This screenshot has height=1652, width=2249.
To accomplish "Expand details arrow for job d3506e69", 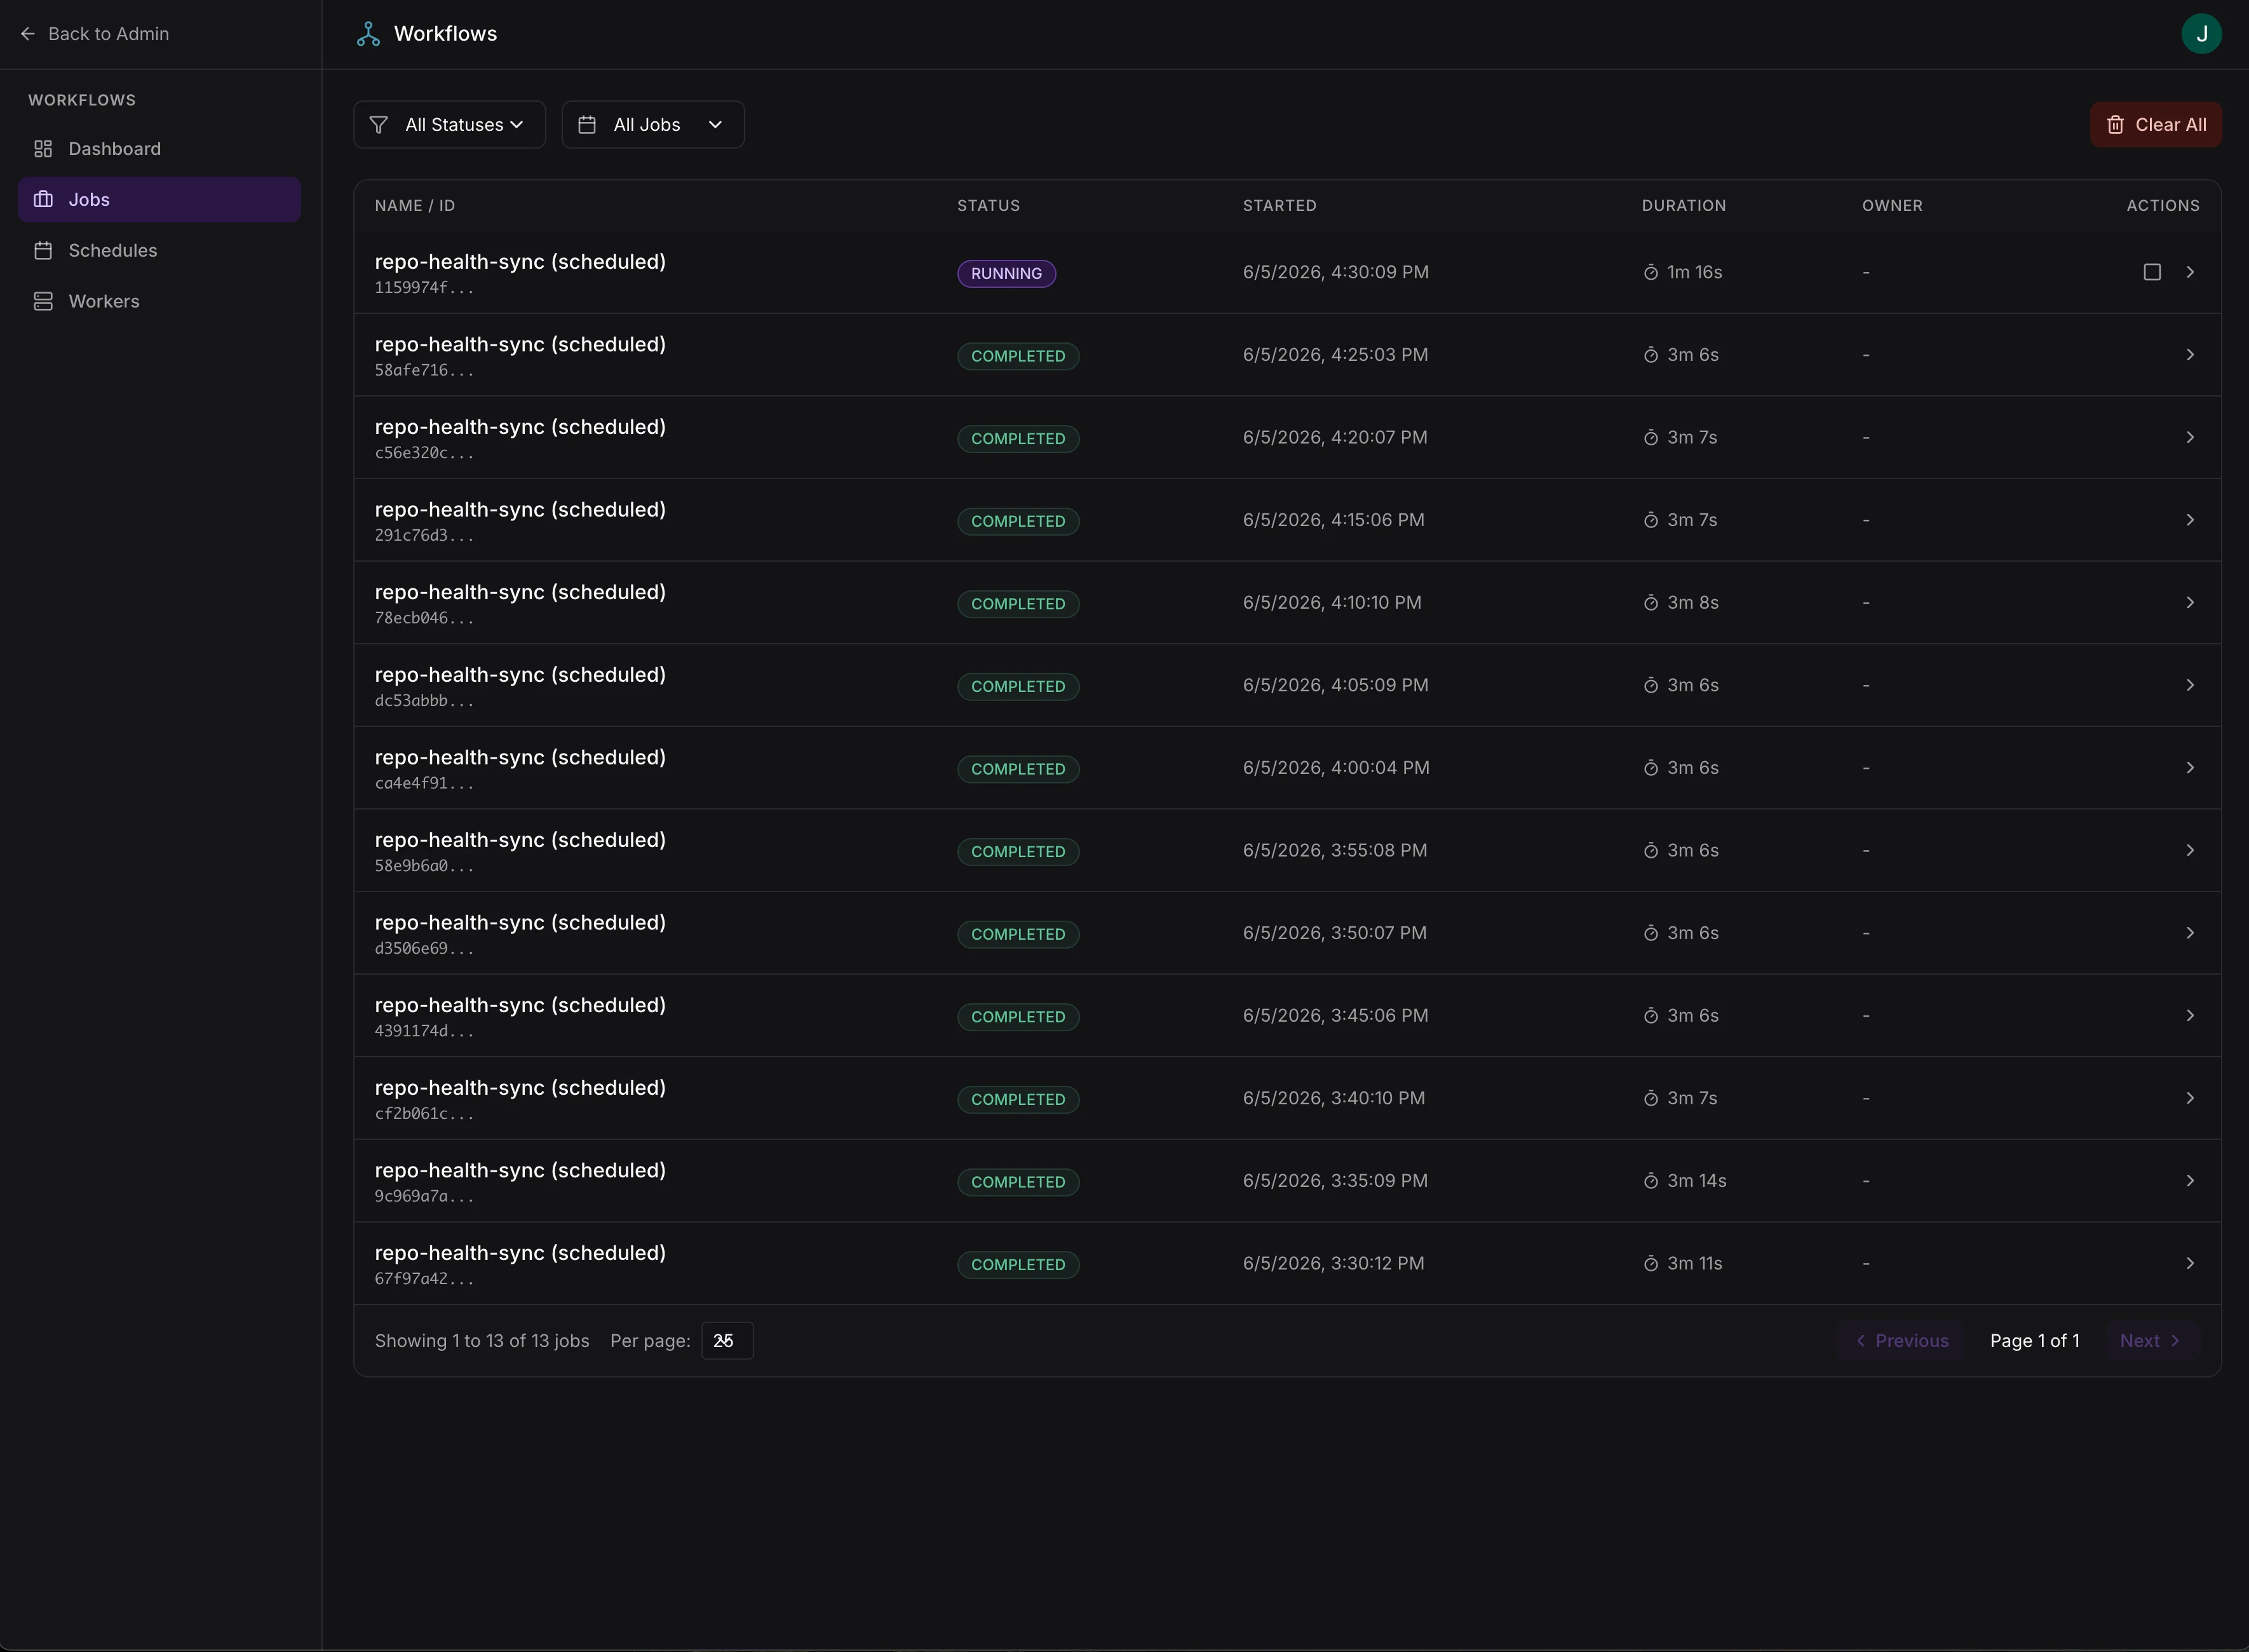I will pyautogui.click(x=2190, y=933).
